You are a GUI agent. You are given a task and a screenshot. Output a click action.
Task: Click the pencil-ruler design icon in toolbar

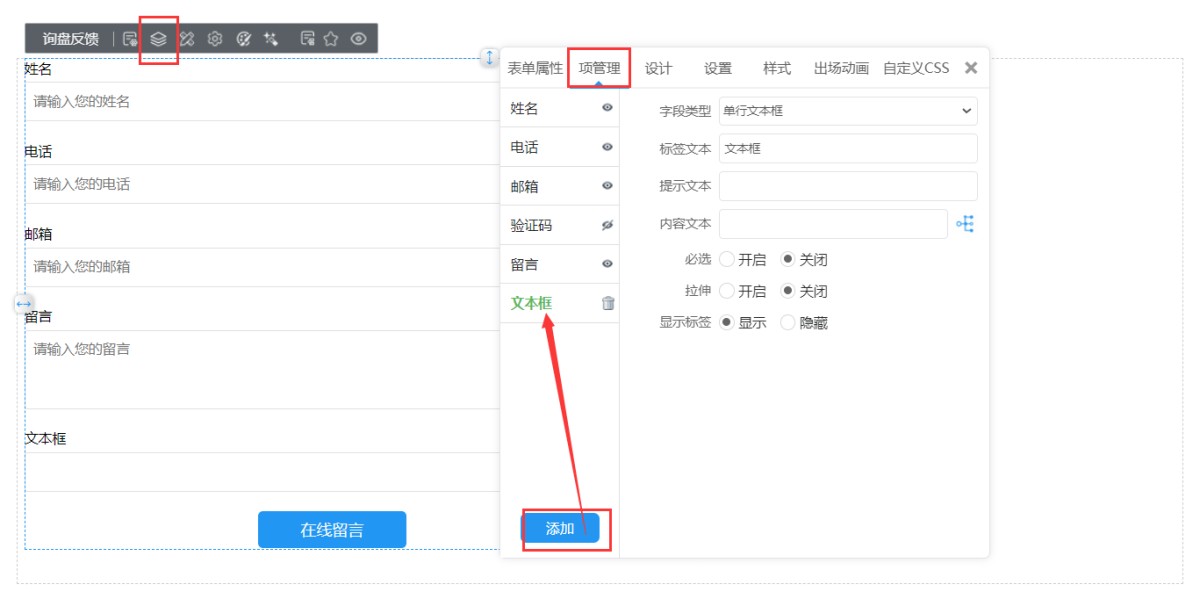(x=186, y=39)
